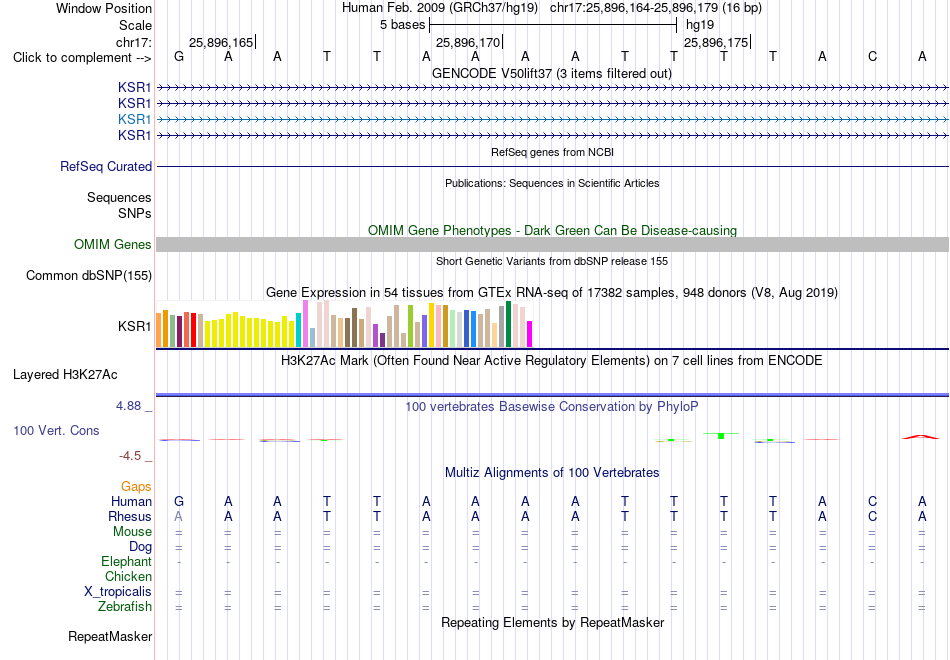
Task: Click the C base in the complement row
Action: (872, 56)
